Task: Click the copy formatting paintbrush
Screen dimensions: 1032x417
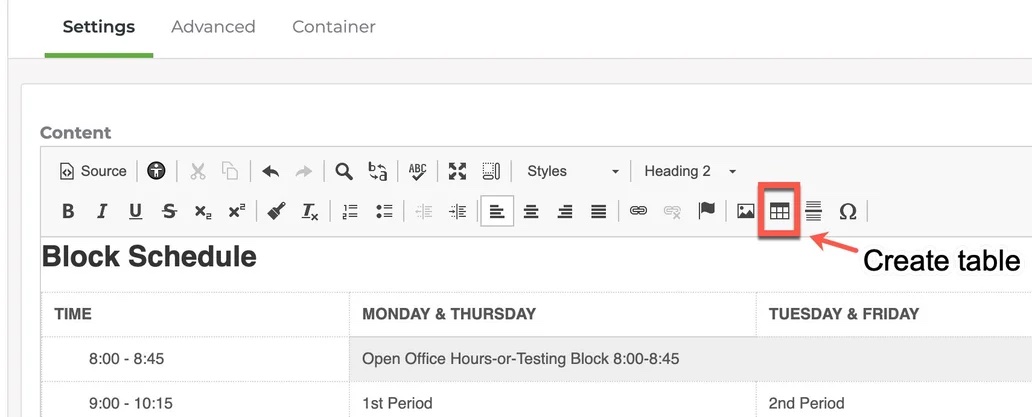Action: point(277,211)
